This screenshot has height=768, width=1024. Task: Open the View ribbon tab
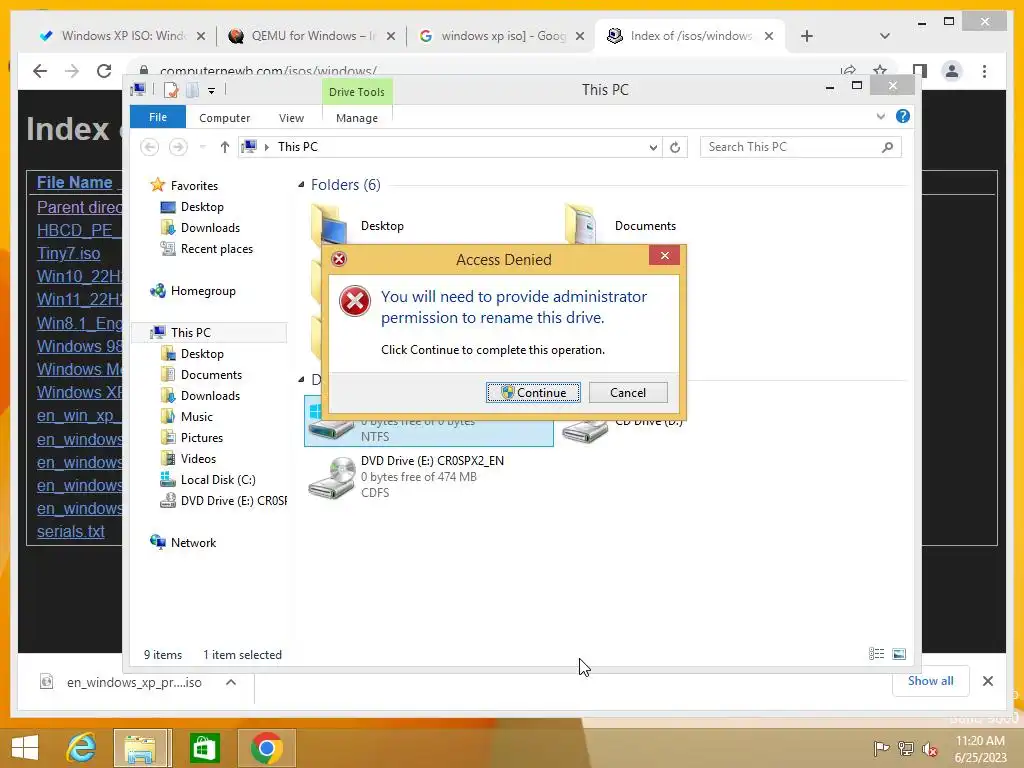coord(291,118)
